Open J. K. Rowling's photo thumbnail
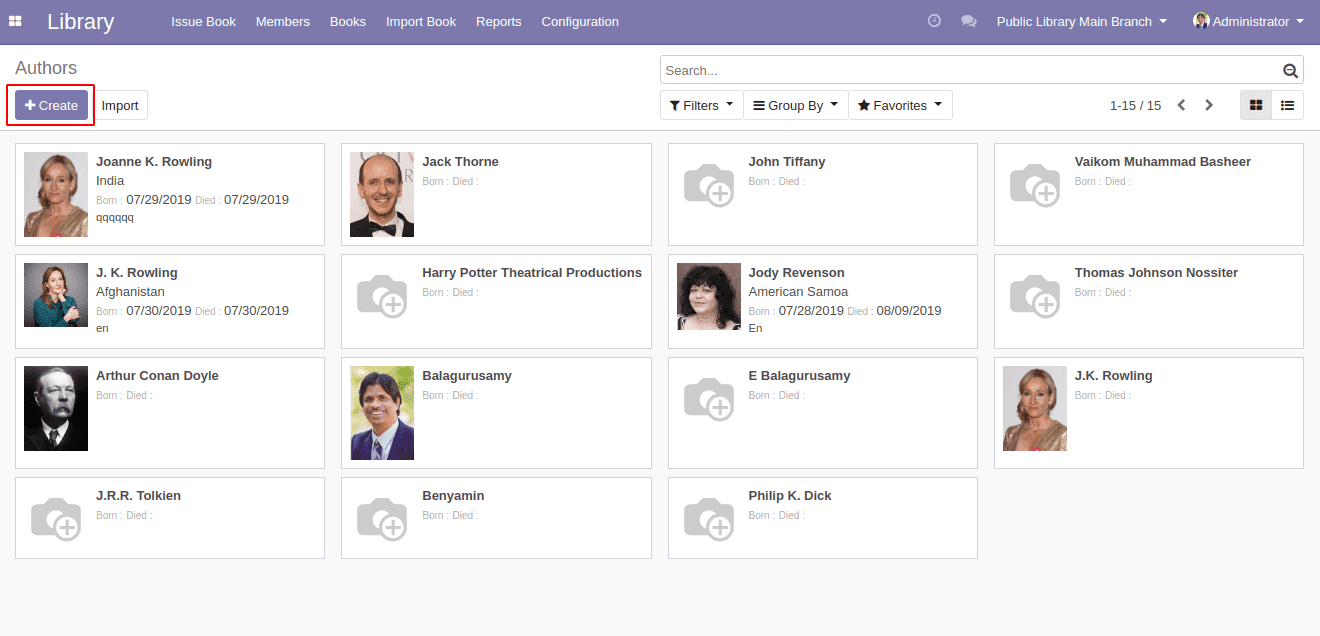 tap(56, 295)
